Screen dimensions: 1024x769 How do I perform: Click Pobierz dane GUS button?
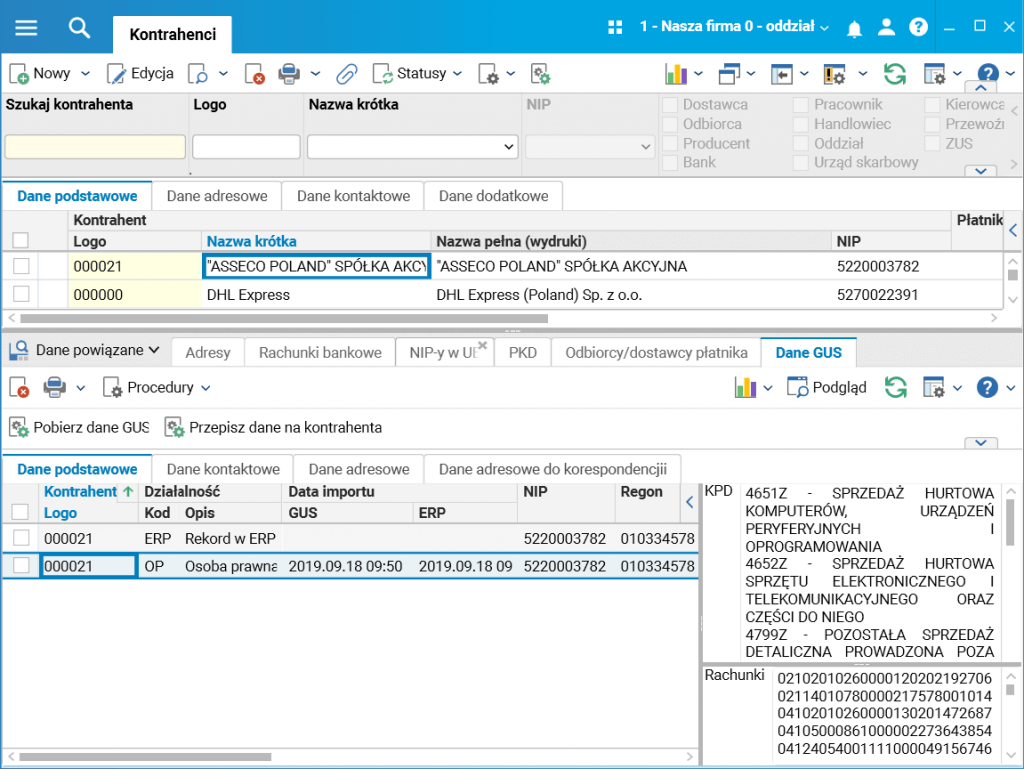coord(80,427)
